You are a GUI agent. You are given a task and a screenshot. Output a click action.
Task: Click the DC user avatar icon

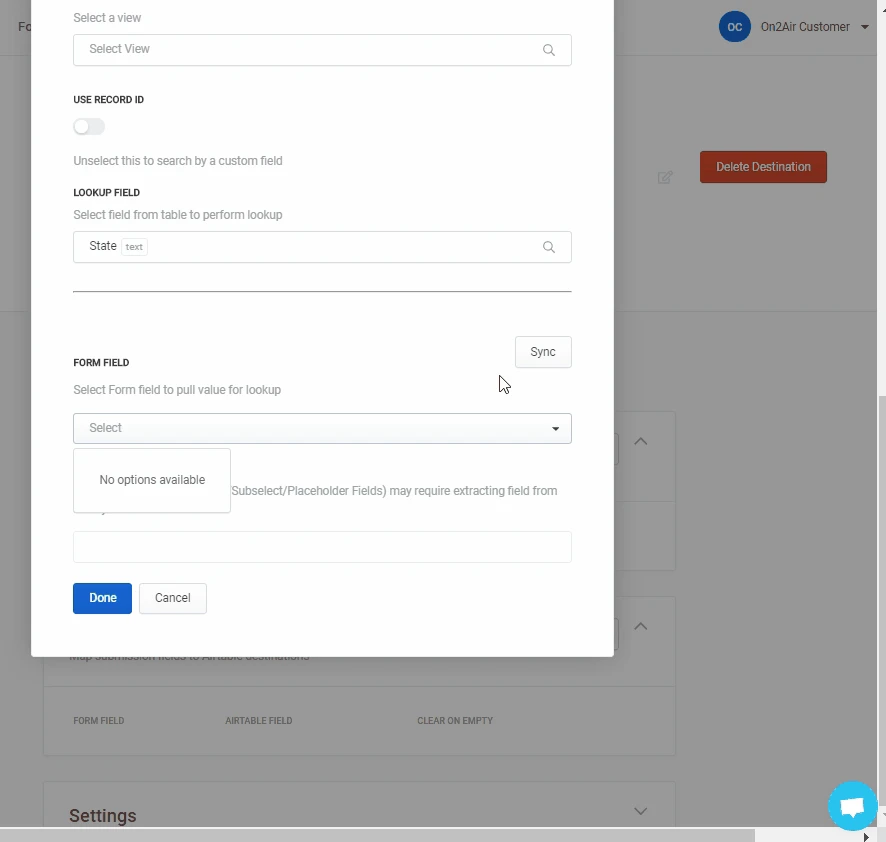[x=734, y=27]
